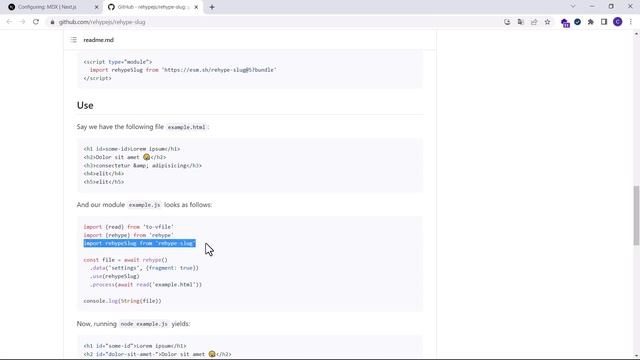The image size is (640, 360).
Task: Click the .use(rehypeSlug) code line
Action: 114,276
